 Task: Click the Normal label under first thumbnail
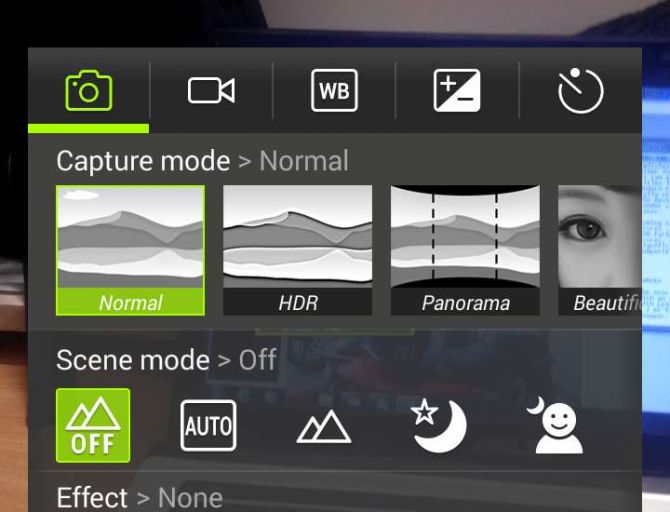click(130, 303)
